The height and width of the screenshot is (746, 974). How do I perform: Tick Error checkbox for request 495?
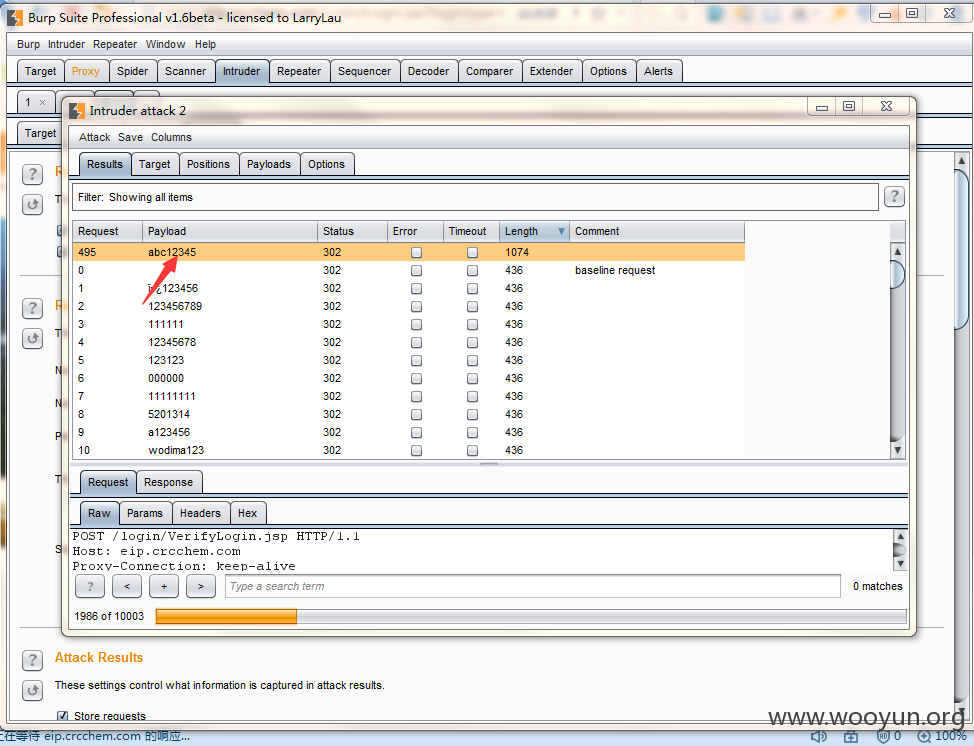click(416, 252)
